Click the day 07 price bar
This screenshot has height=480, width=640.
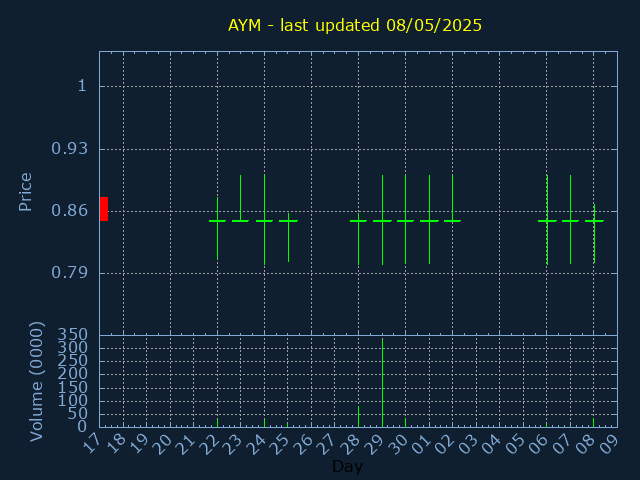click(571, 220)
